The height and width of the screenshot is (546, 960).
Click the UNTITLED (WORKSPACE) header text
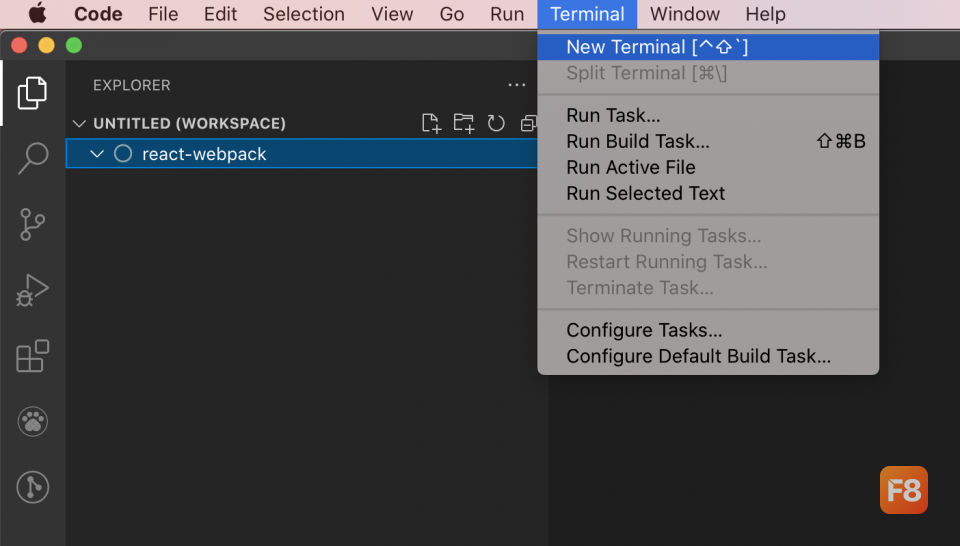pyautogui.click(x=189, y=124)
